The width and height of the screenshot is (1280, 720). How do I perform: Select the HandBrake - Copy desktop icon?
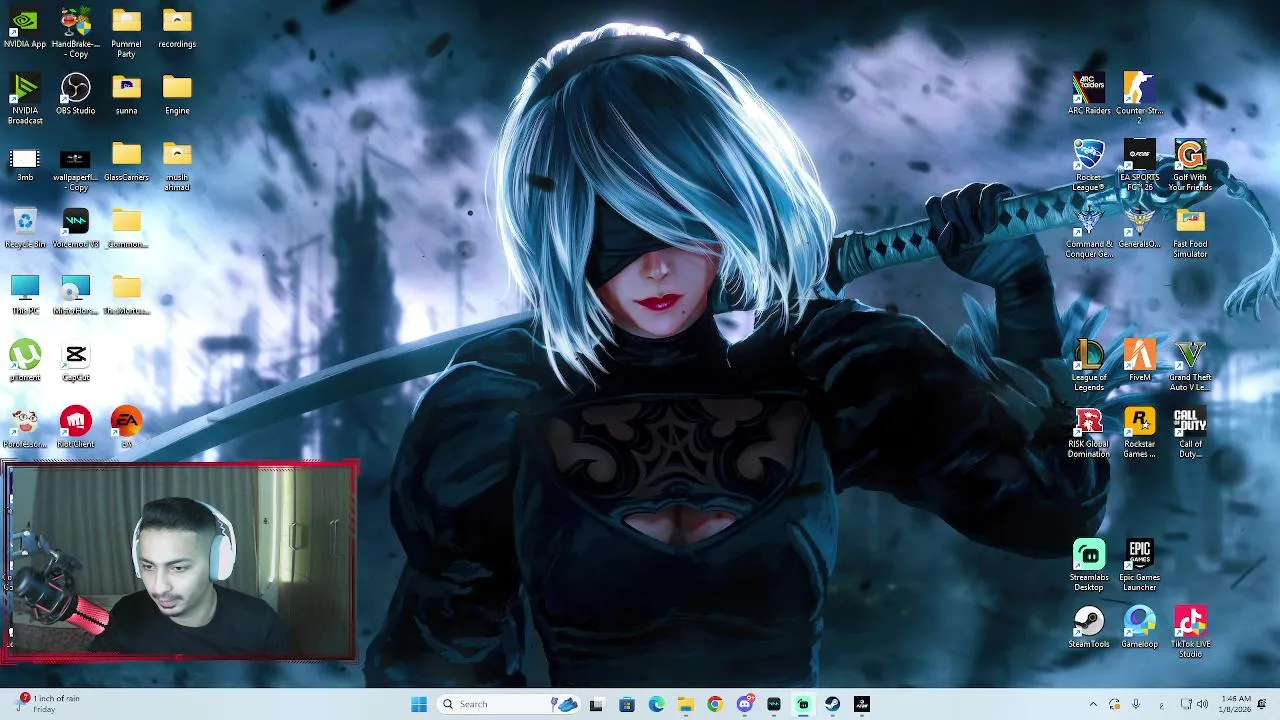coord(75,33)
